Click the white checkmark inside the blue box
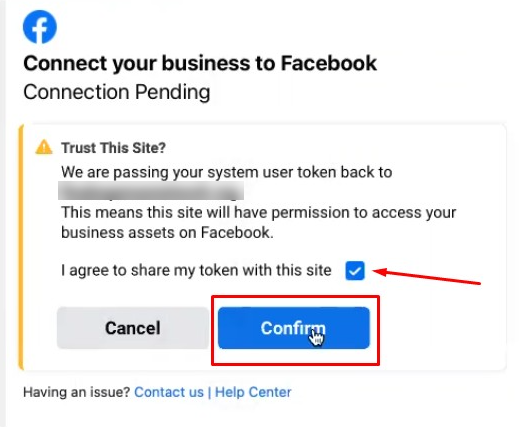This screenshot has width=519, height=427. pos(355,271)
